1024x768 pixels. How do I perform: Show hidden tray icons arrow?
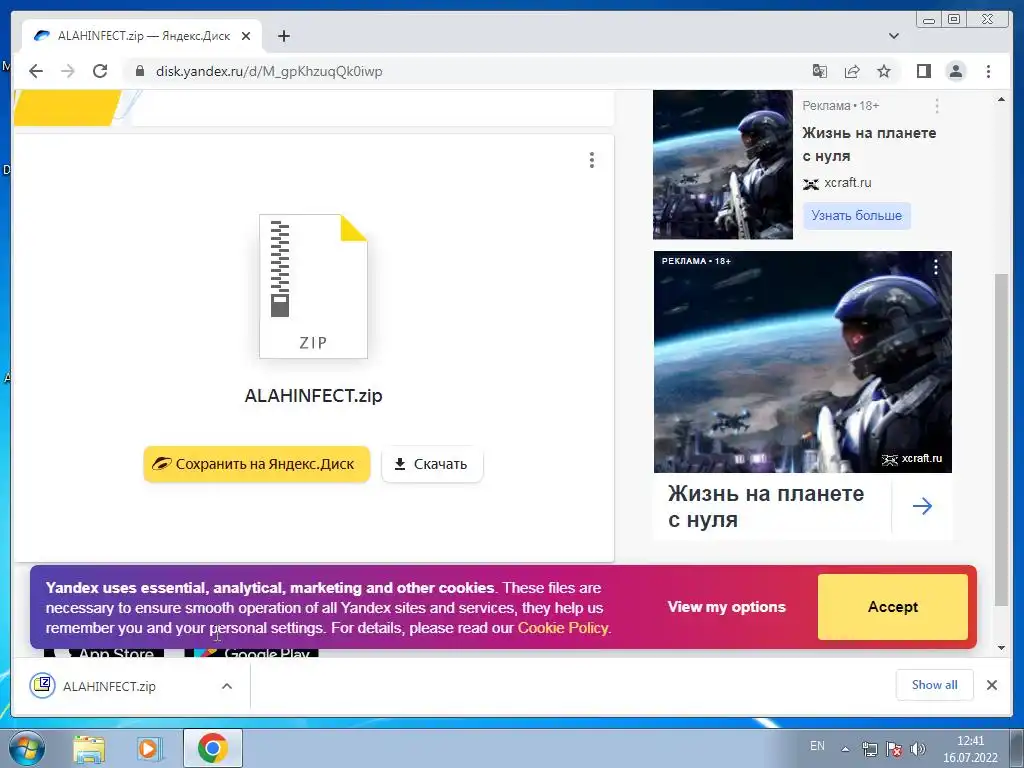[846, 749]
